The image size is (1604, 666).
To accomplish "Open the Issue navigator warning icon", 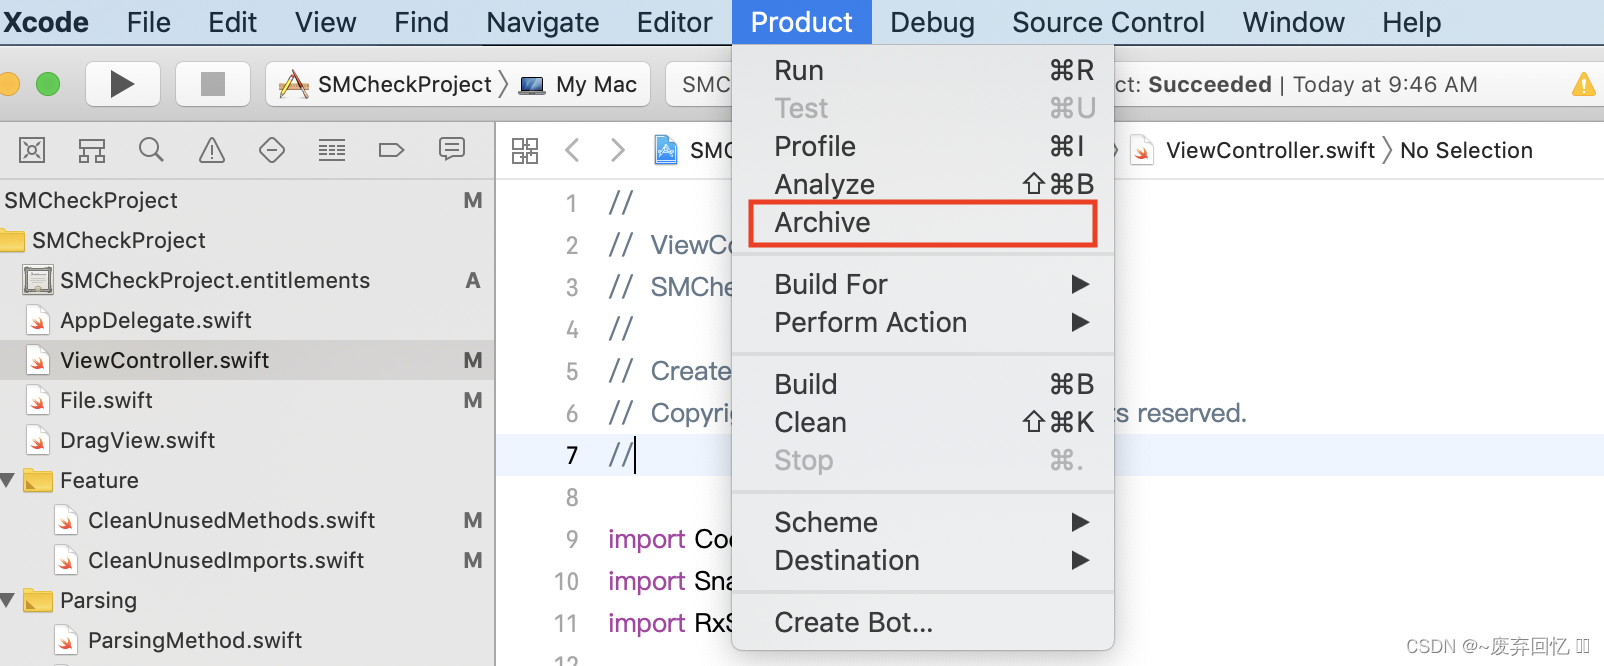I will pos(212,151).
